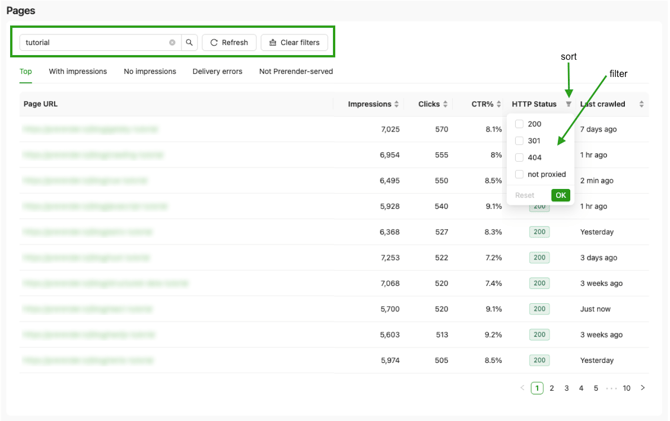Open No impressions tab

(x=150, y=71)
